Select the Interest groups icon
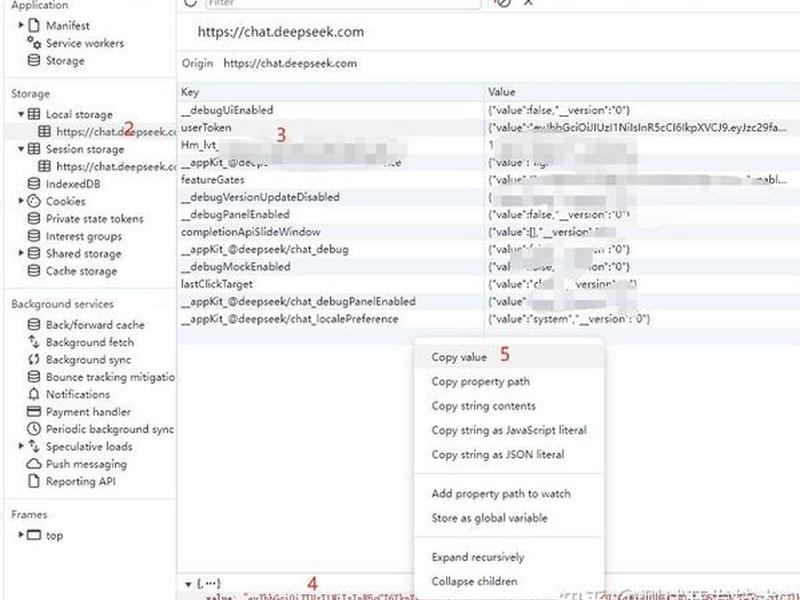Viewport: 800px width, 600px height. click(x=34, y=236)
